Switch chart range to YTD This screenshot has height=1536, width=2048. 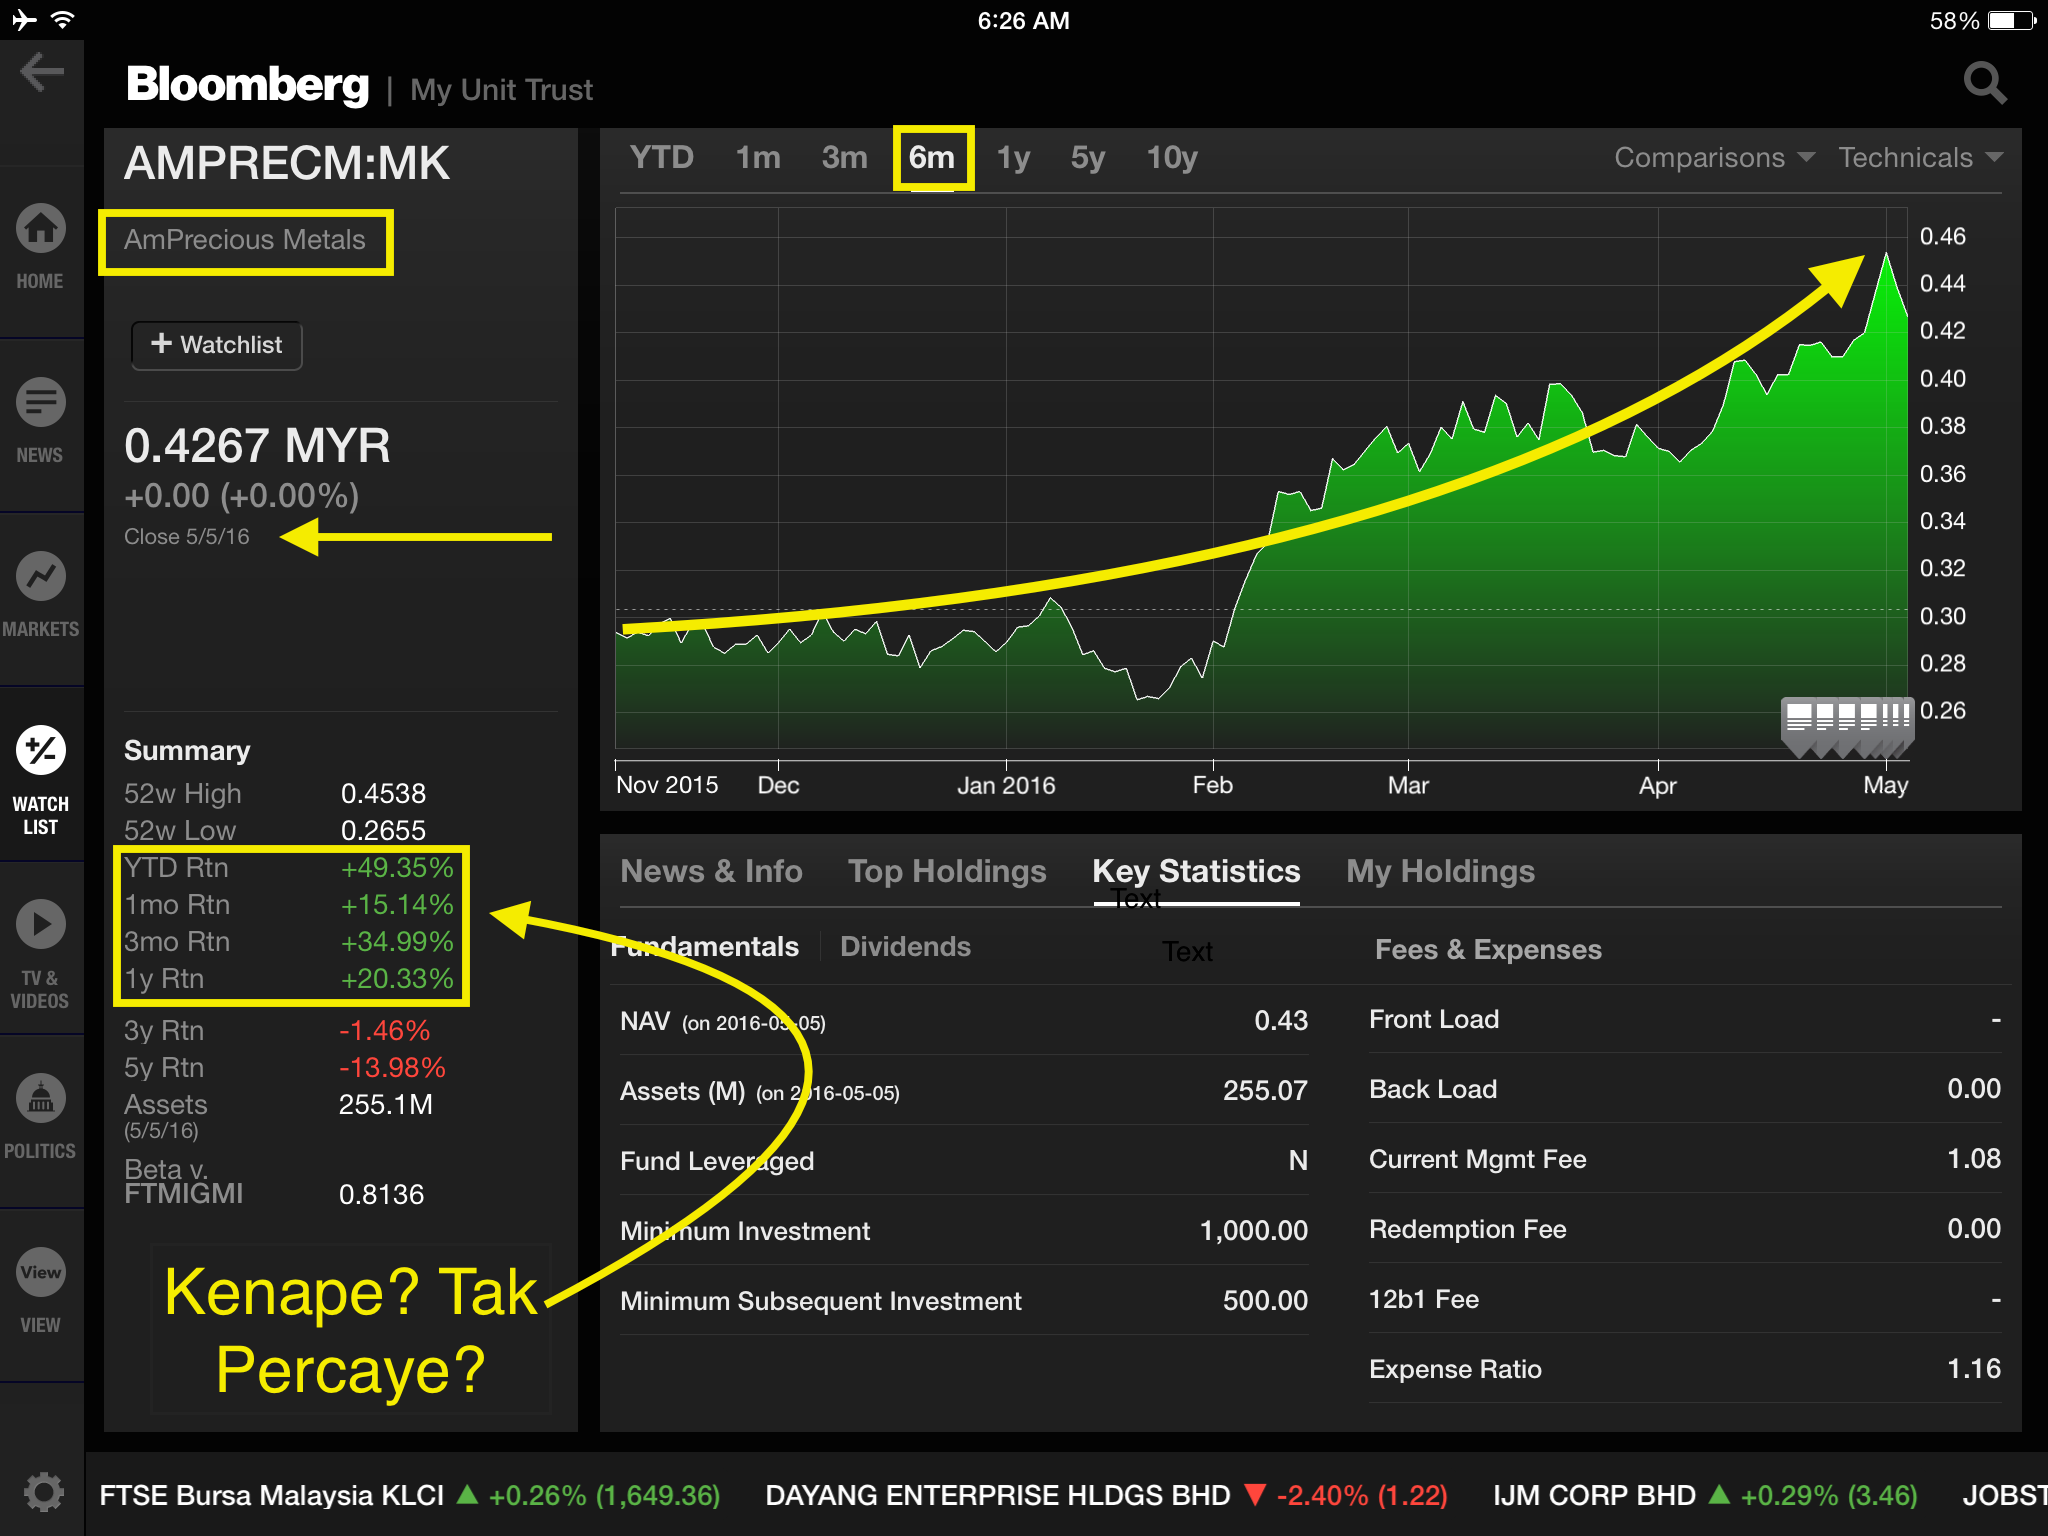tap(661, 158)
